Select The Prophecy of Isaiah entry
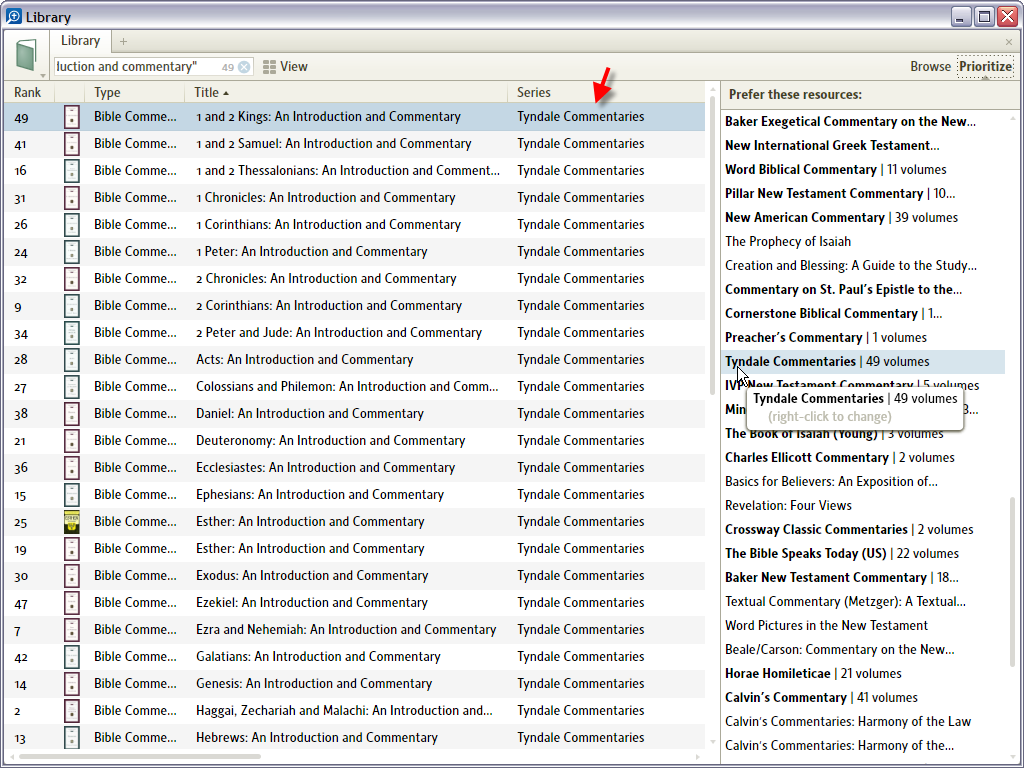Viewport: 1024px width, 768px height. pos(788,242)
